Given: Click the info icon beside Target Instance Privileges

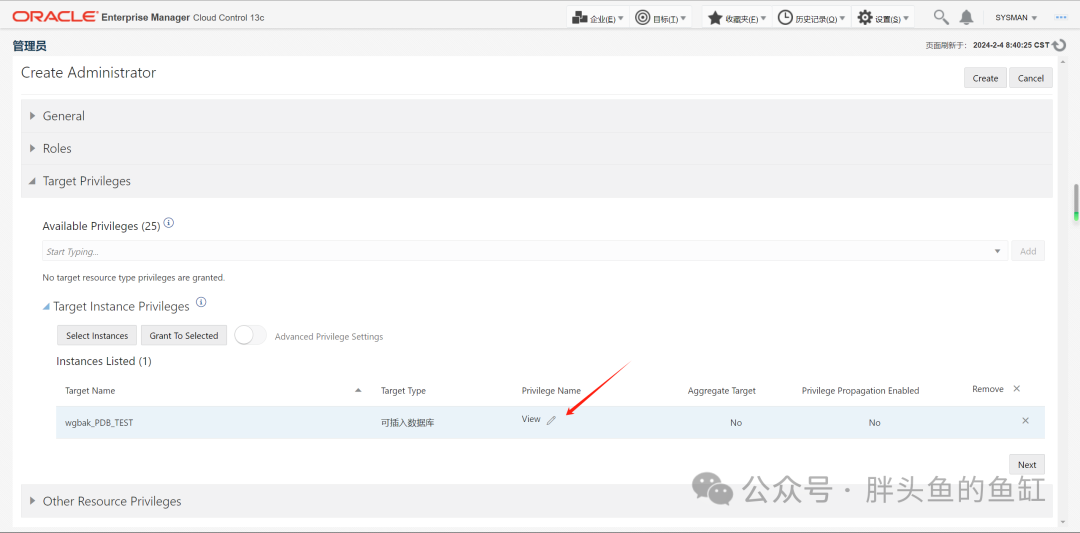Looking at the screenshot, I should 201,302.
